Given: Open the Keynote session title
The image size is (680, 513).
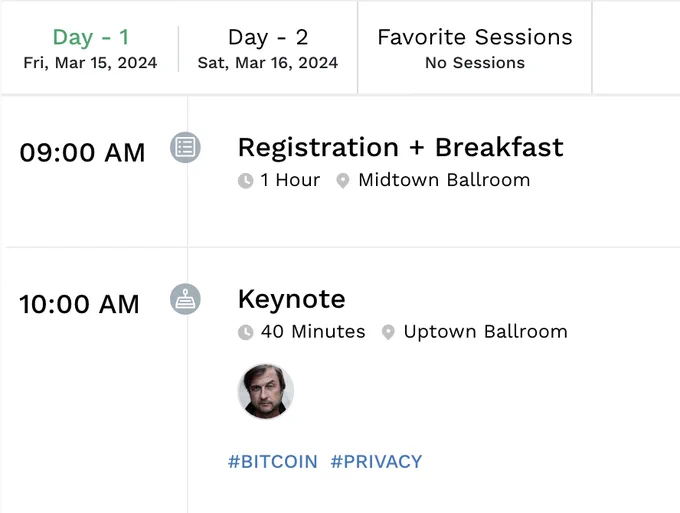Looking at the screenshot, I should tap(292, 299).
